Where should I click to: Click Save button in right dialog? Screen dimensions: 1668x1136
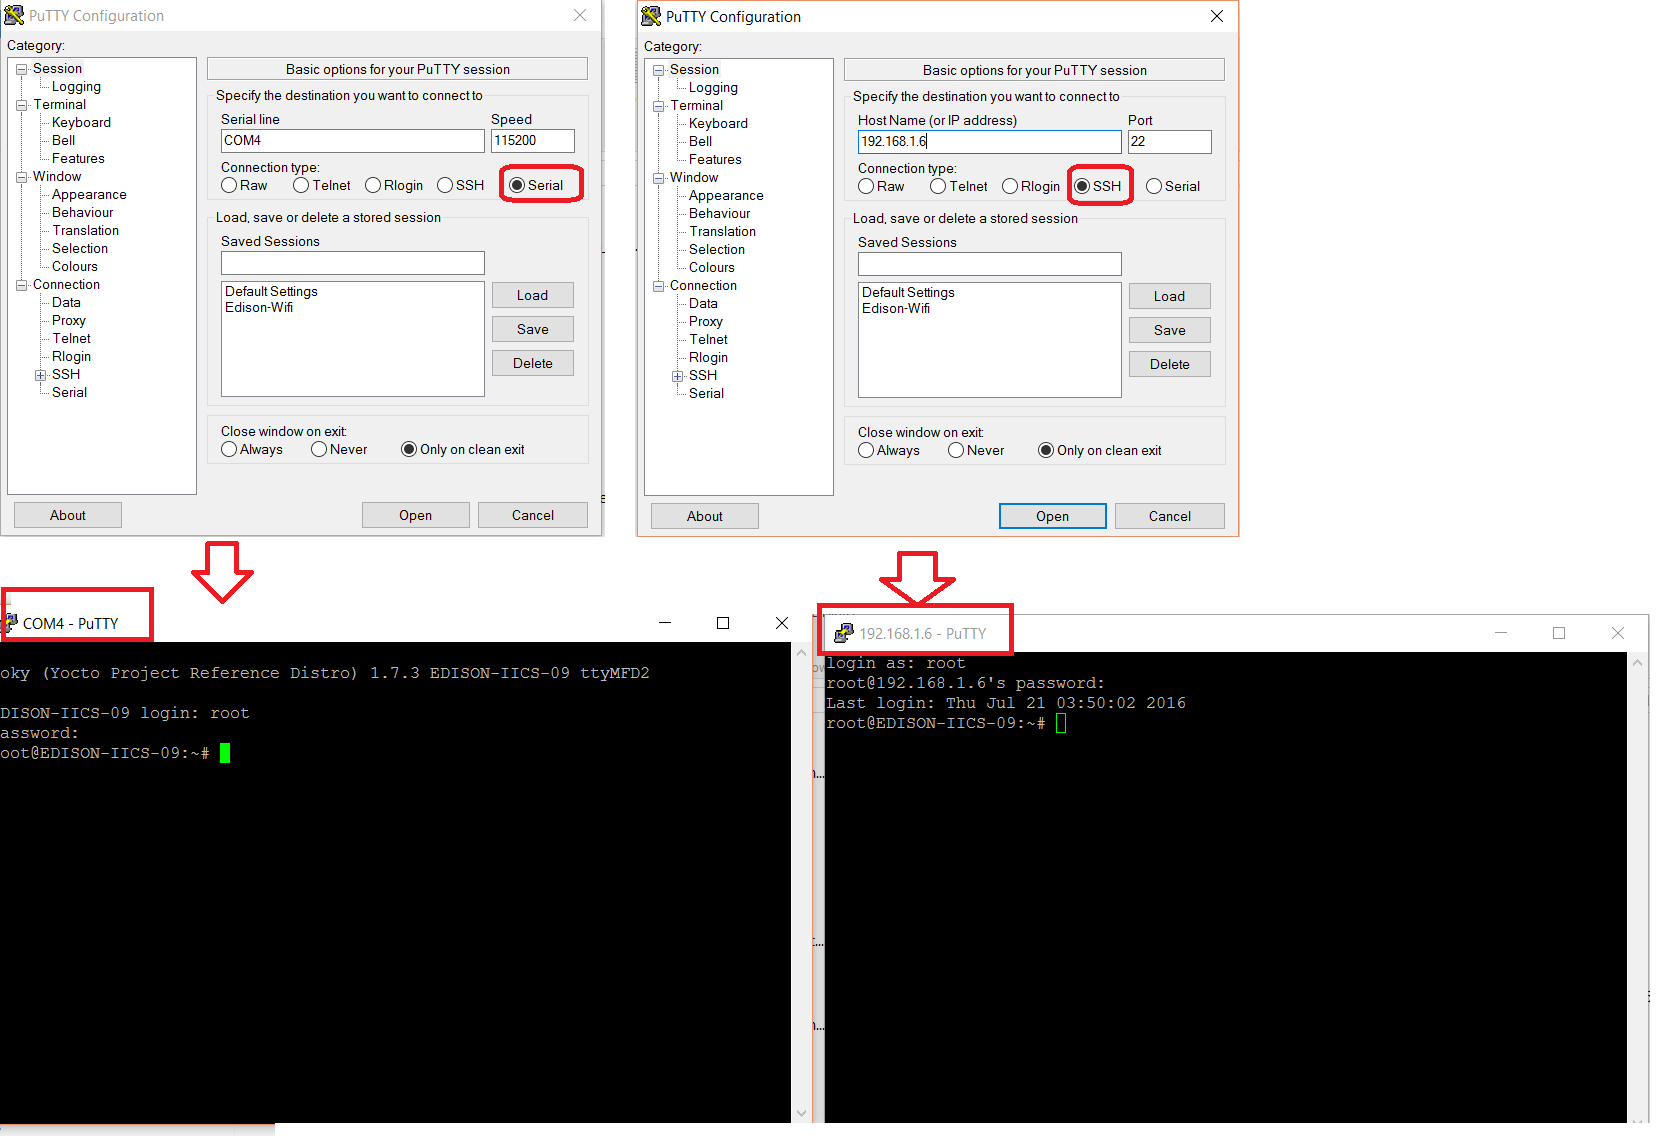(1170, 330)
